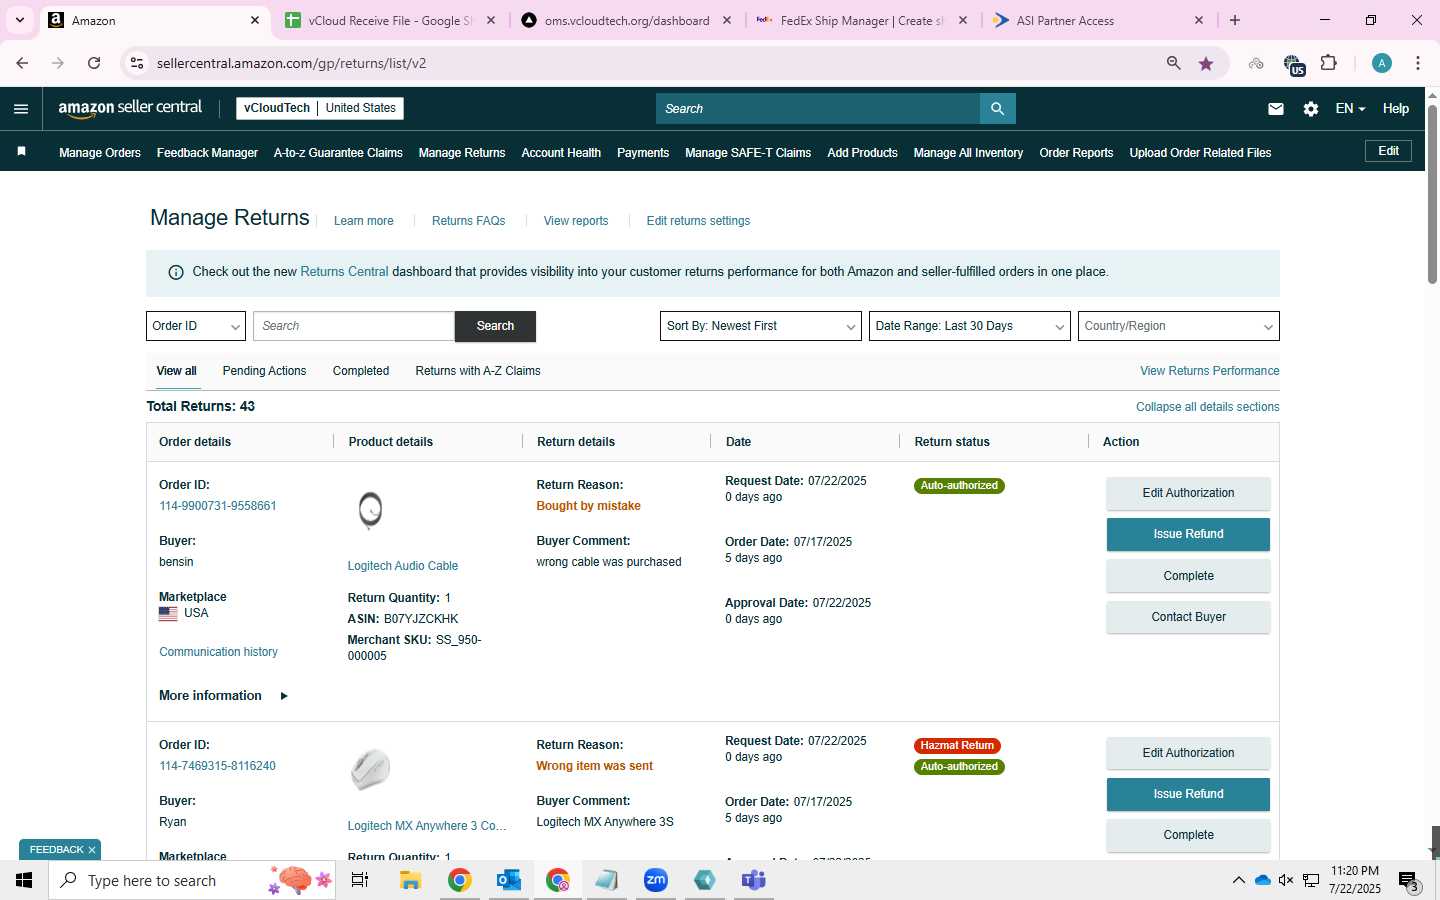
Task: Click the bookmark flag icon in navigation bar
Action: [x=22, y=152]
